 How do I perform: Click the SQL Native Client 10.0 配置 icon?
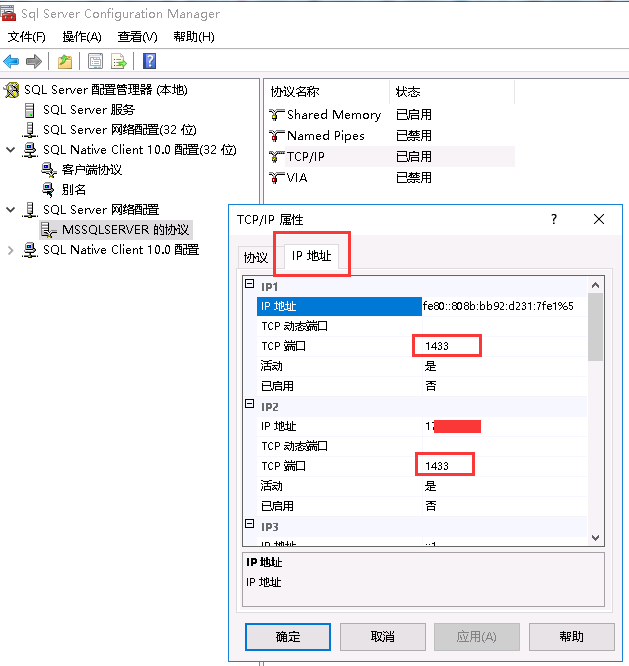coord(30,250)
